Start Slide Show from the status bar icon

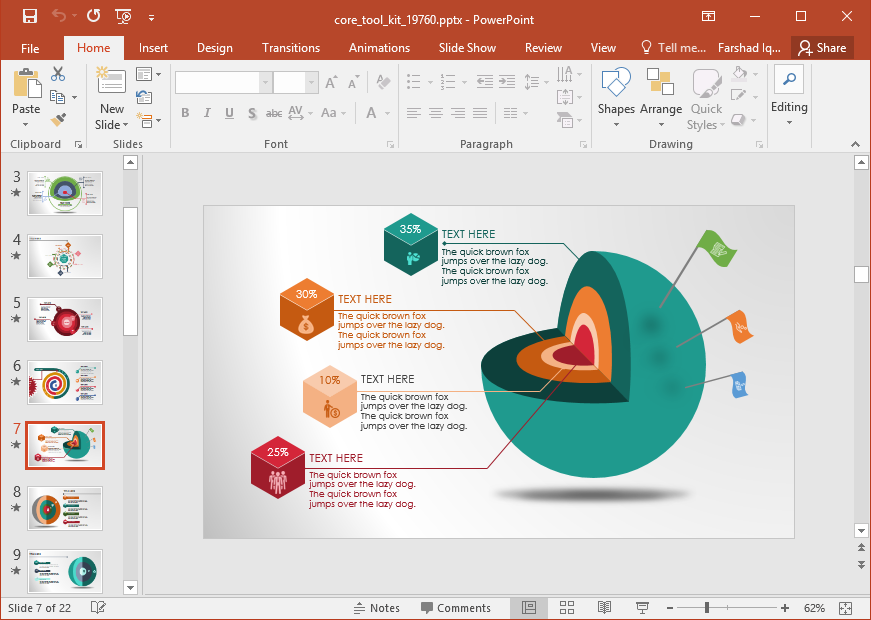point(642,608)
